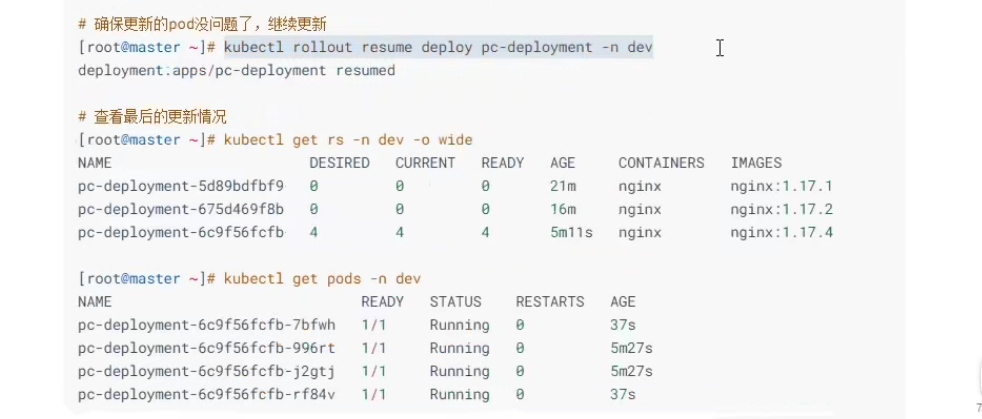Screen dimensions: 982x419
Task: Click pod pc-deployment-6c9f56fcfb-996rt
Action: (x=207, y=348)
